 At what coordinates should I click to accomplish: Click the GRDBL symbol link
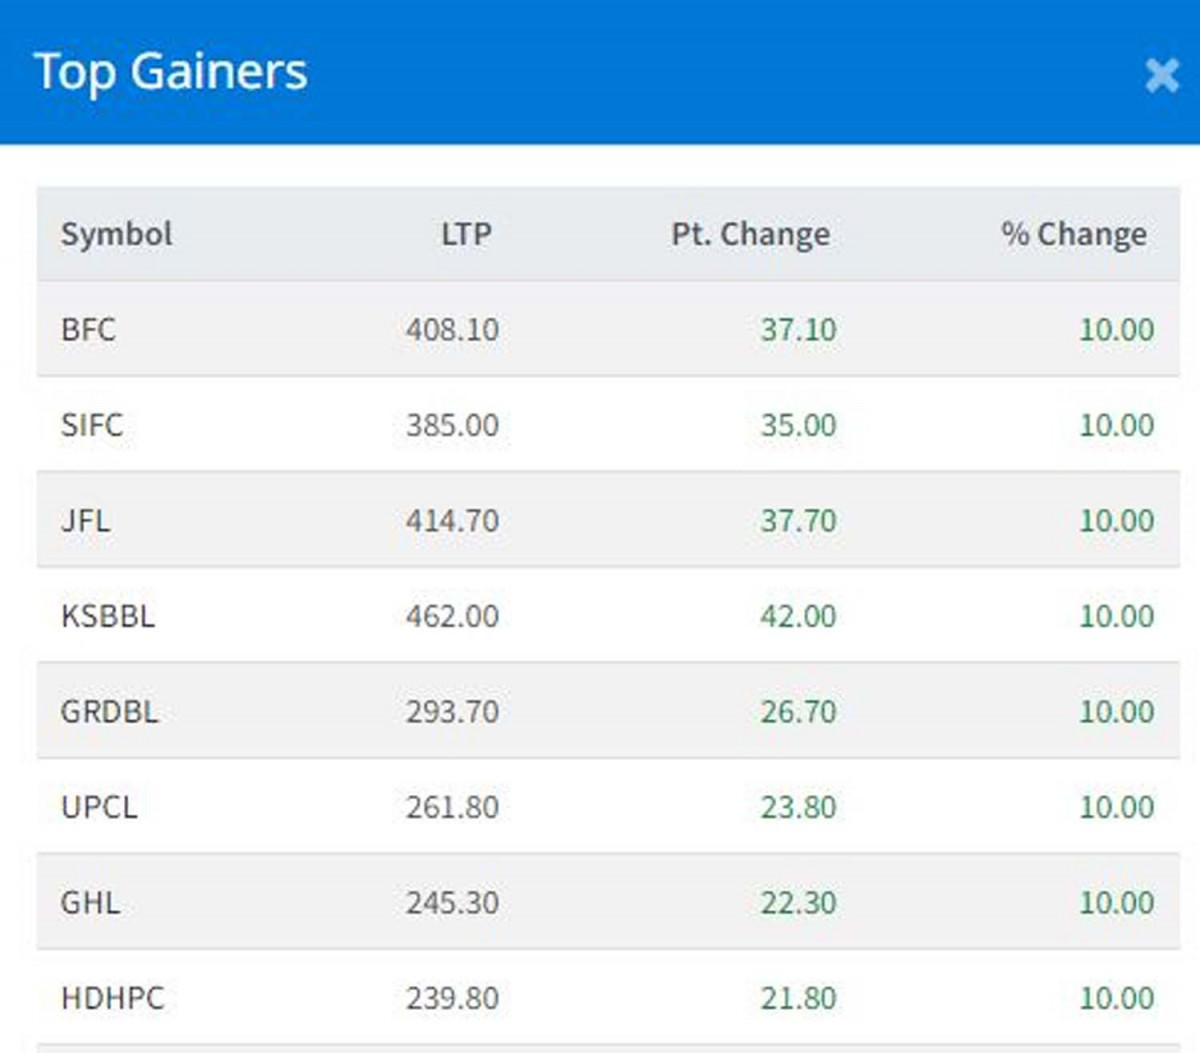[x=109, y=711]
